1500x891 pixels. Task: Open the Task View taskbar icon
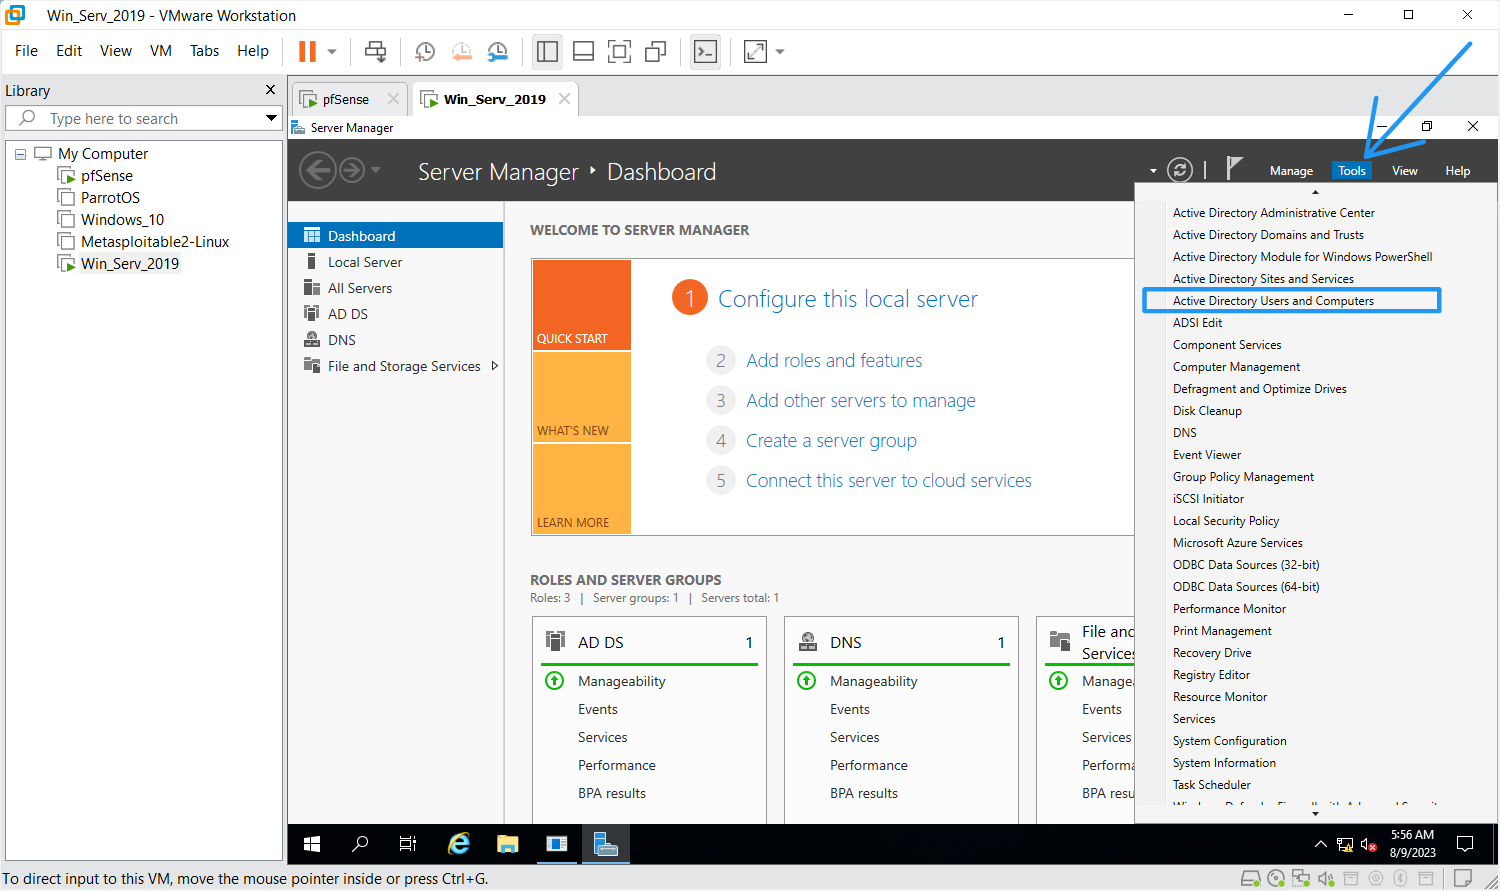[408, 844]
